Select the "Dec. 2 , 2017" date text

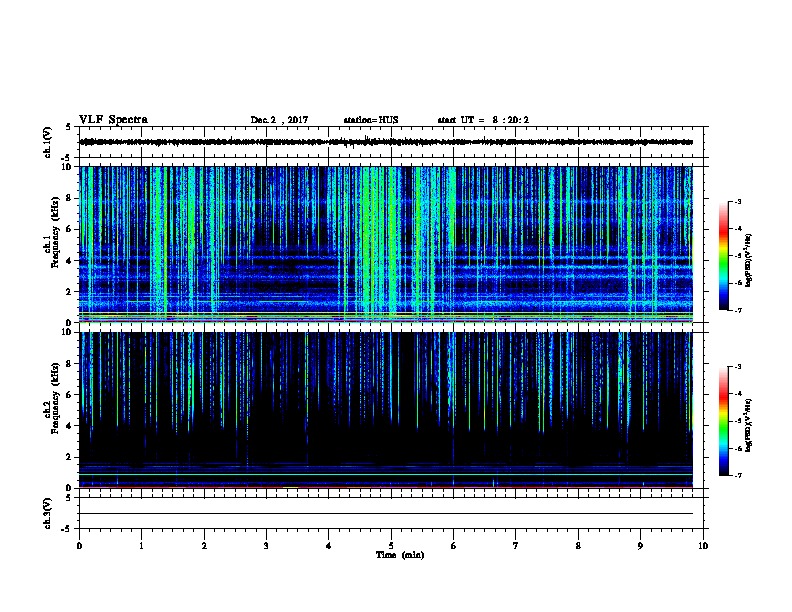click(x=279, y=120)
